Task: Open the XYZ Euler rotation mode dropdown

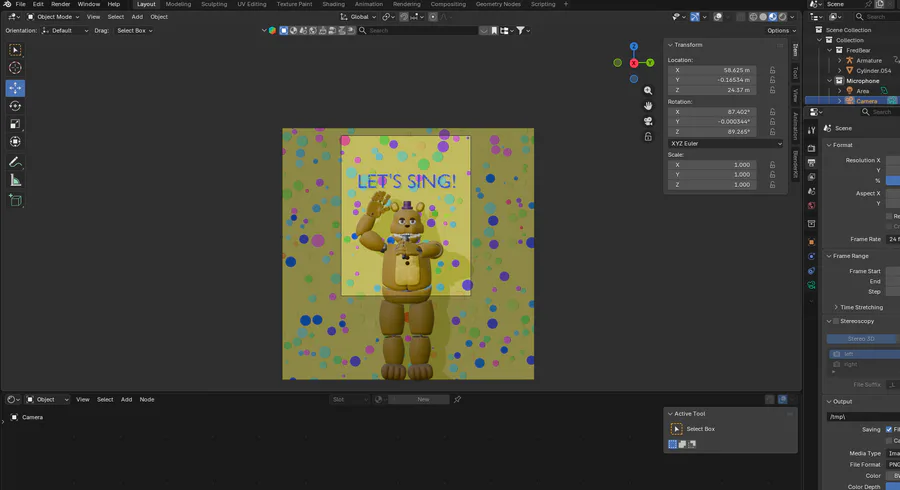Action: coord(725,144)
